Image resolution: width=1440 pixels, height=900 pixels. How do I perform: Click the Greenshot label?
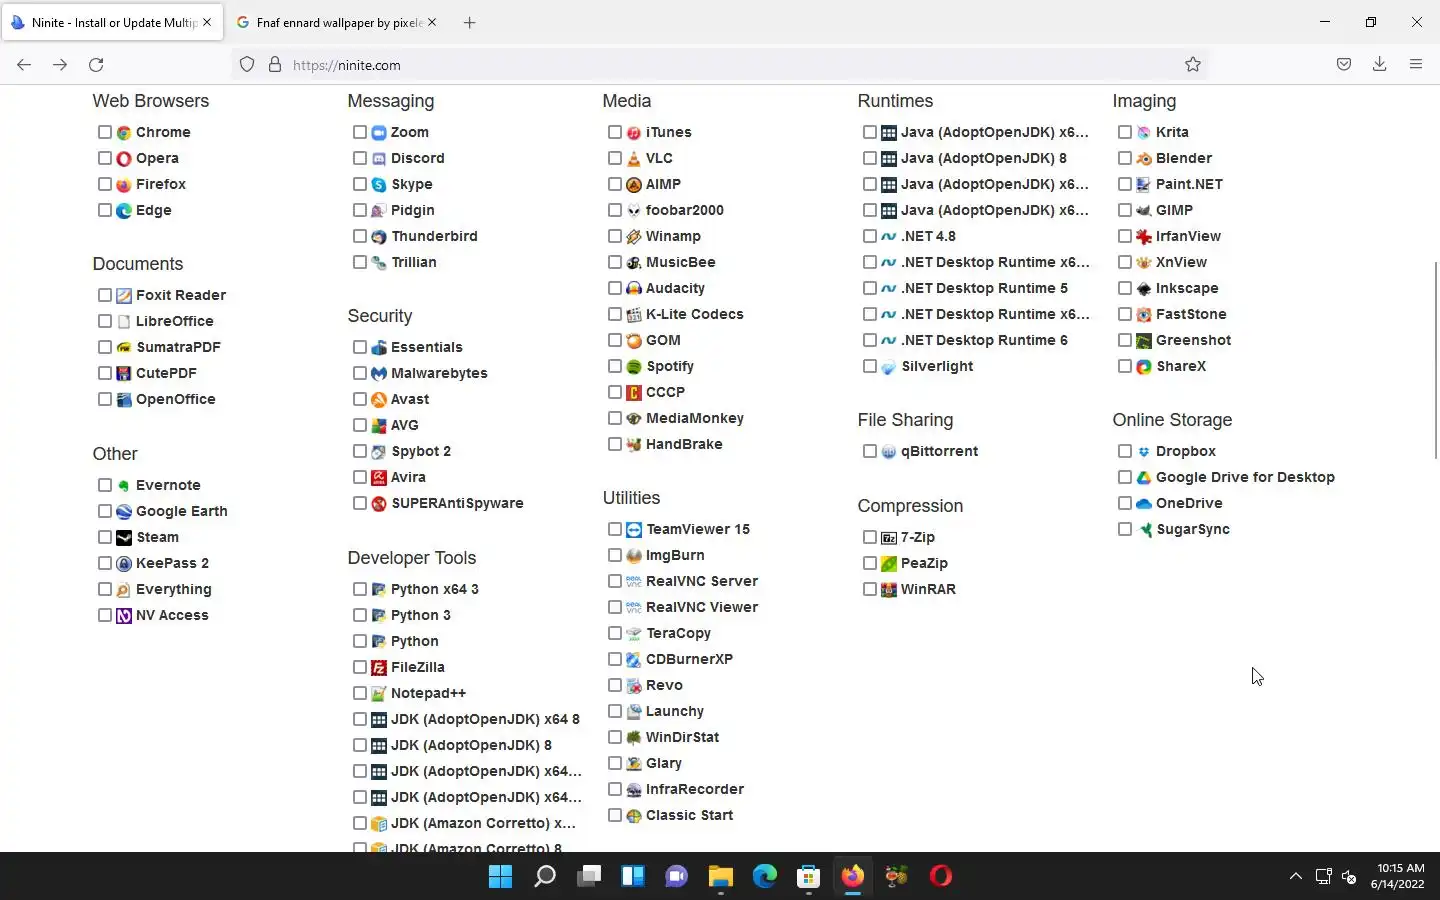tap(1193, 340)
